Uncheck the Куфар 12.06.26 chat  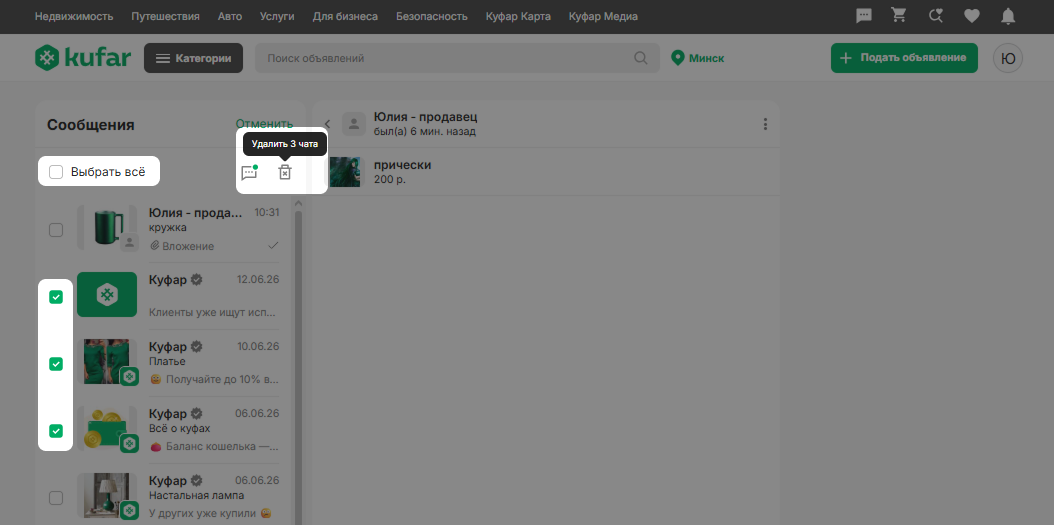click(x=56, y=296)
